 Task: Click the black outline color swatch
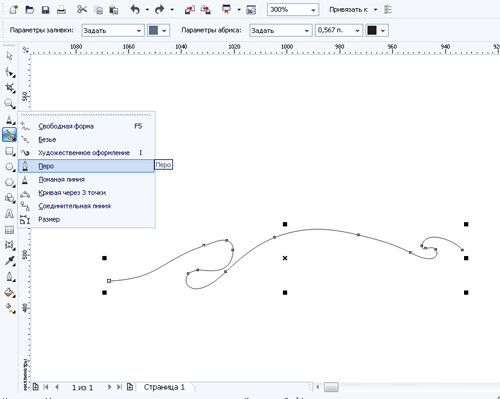tap(372, 31)
